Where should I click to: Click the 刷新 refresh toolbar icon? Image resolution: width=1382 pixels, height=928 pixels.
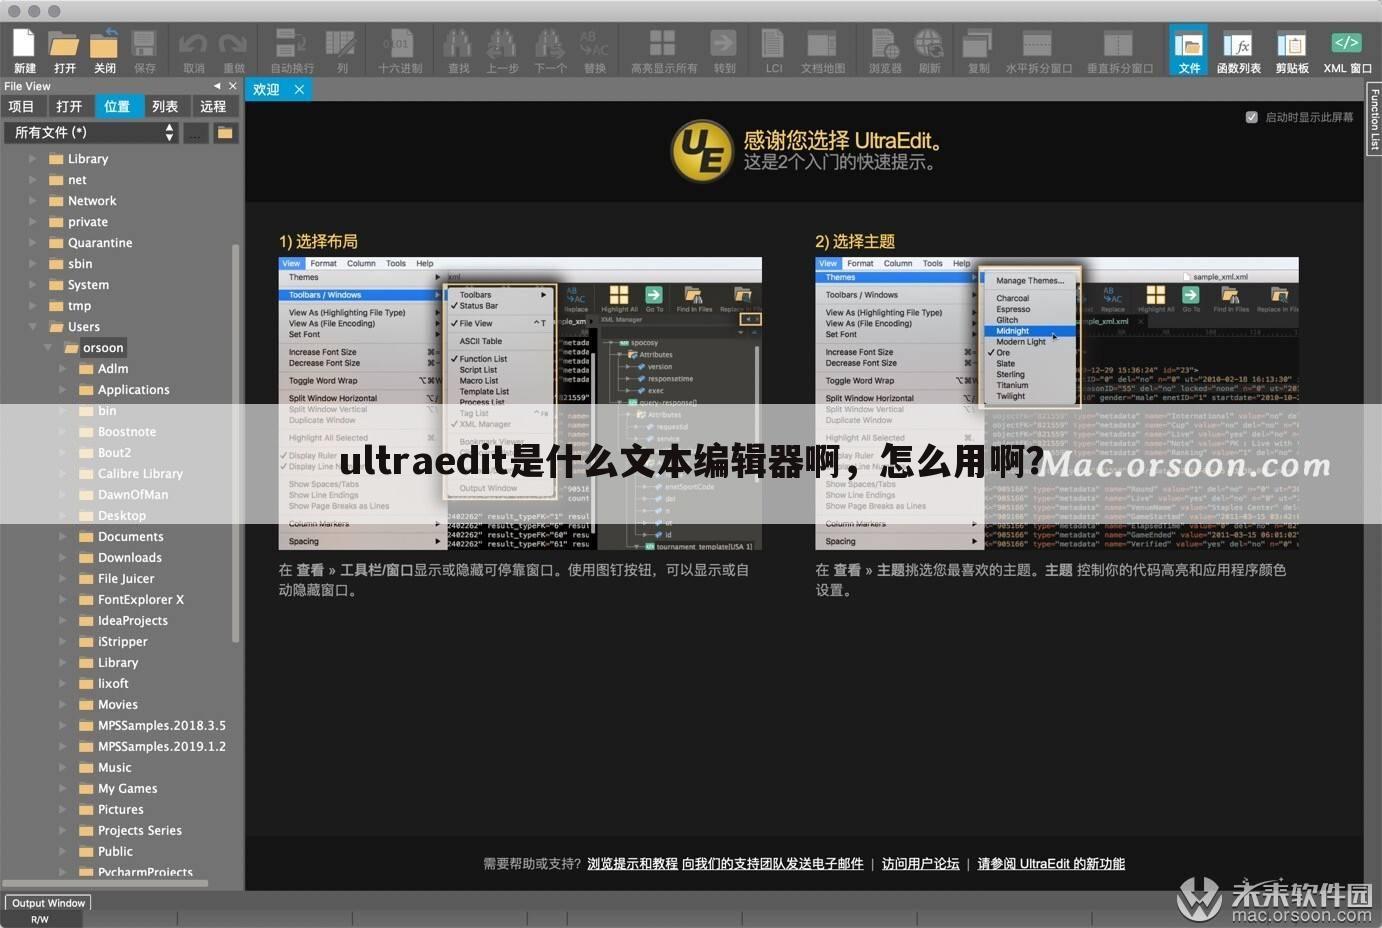click(x=929, y=50)
